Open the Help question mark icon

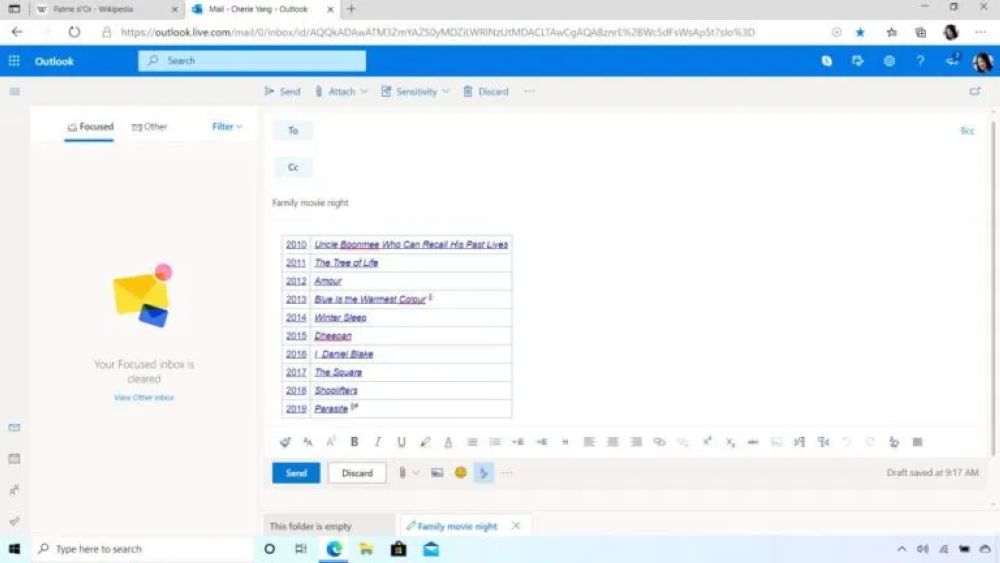(920, 61)
